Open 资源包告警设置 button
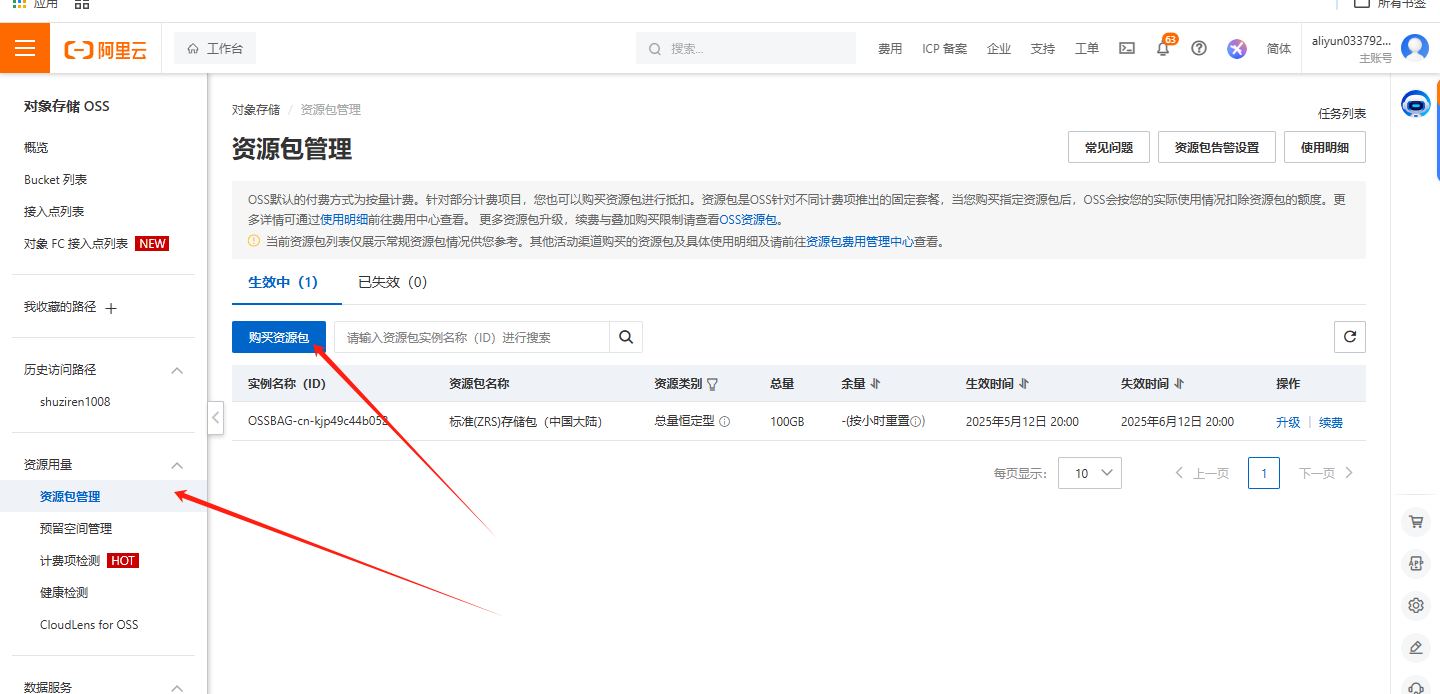This screenshot has width=1440, height=694. 1217,147
